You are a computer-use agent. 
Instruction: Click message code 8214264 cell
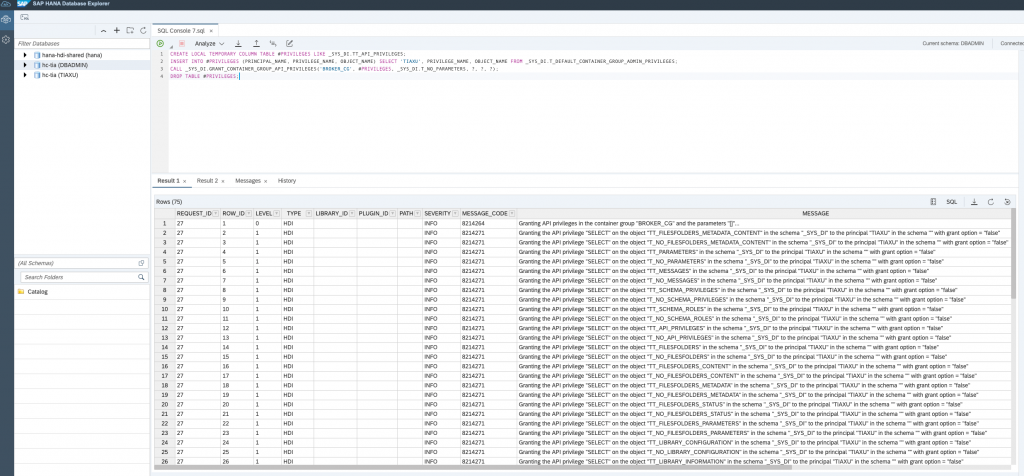[473, 223]
